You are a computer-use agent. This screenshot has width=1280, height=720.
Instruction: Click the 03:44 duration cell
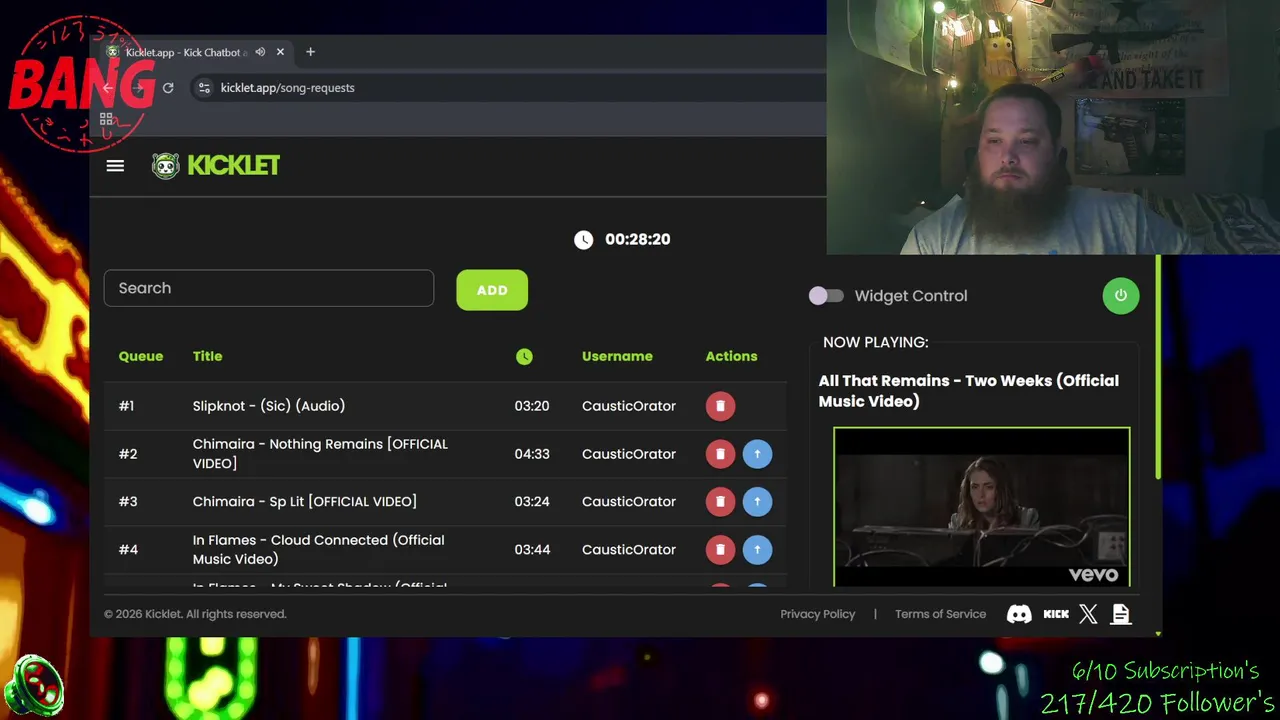(532, 550)
